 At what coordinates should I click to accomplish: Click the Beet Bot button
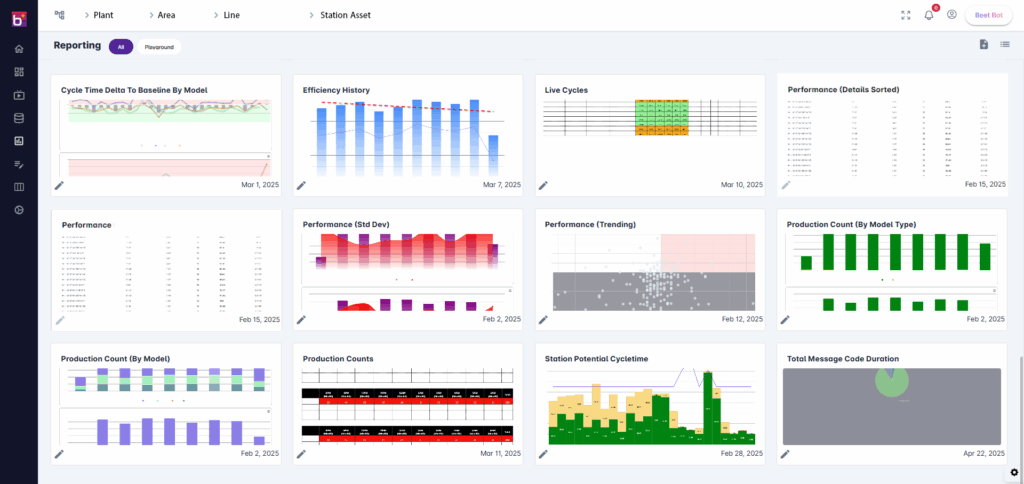988,15
